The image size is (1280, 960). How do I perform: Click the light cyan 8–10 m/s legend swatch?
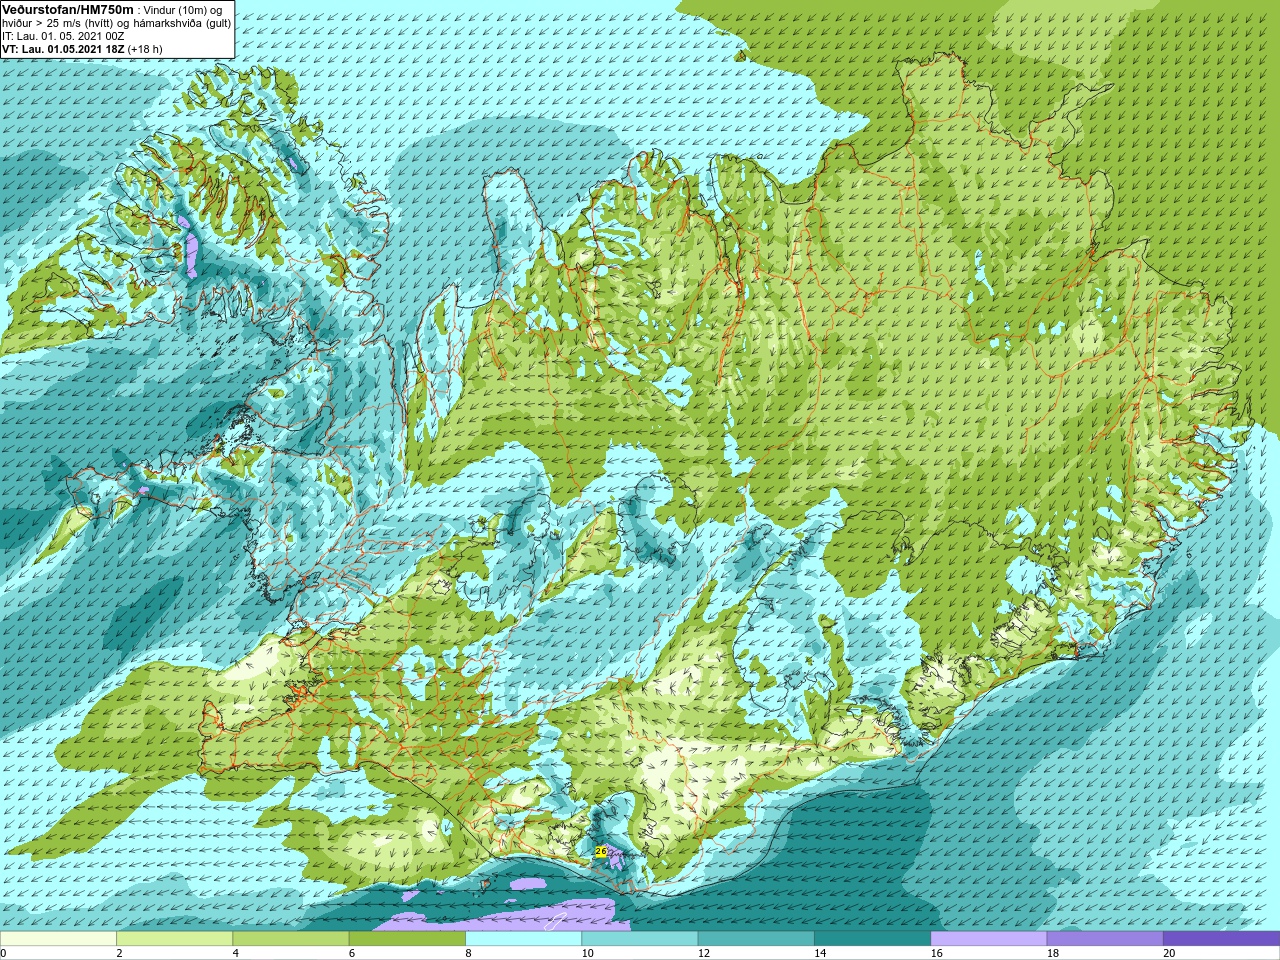pyautogui.click(x=523, y=939)
